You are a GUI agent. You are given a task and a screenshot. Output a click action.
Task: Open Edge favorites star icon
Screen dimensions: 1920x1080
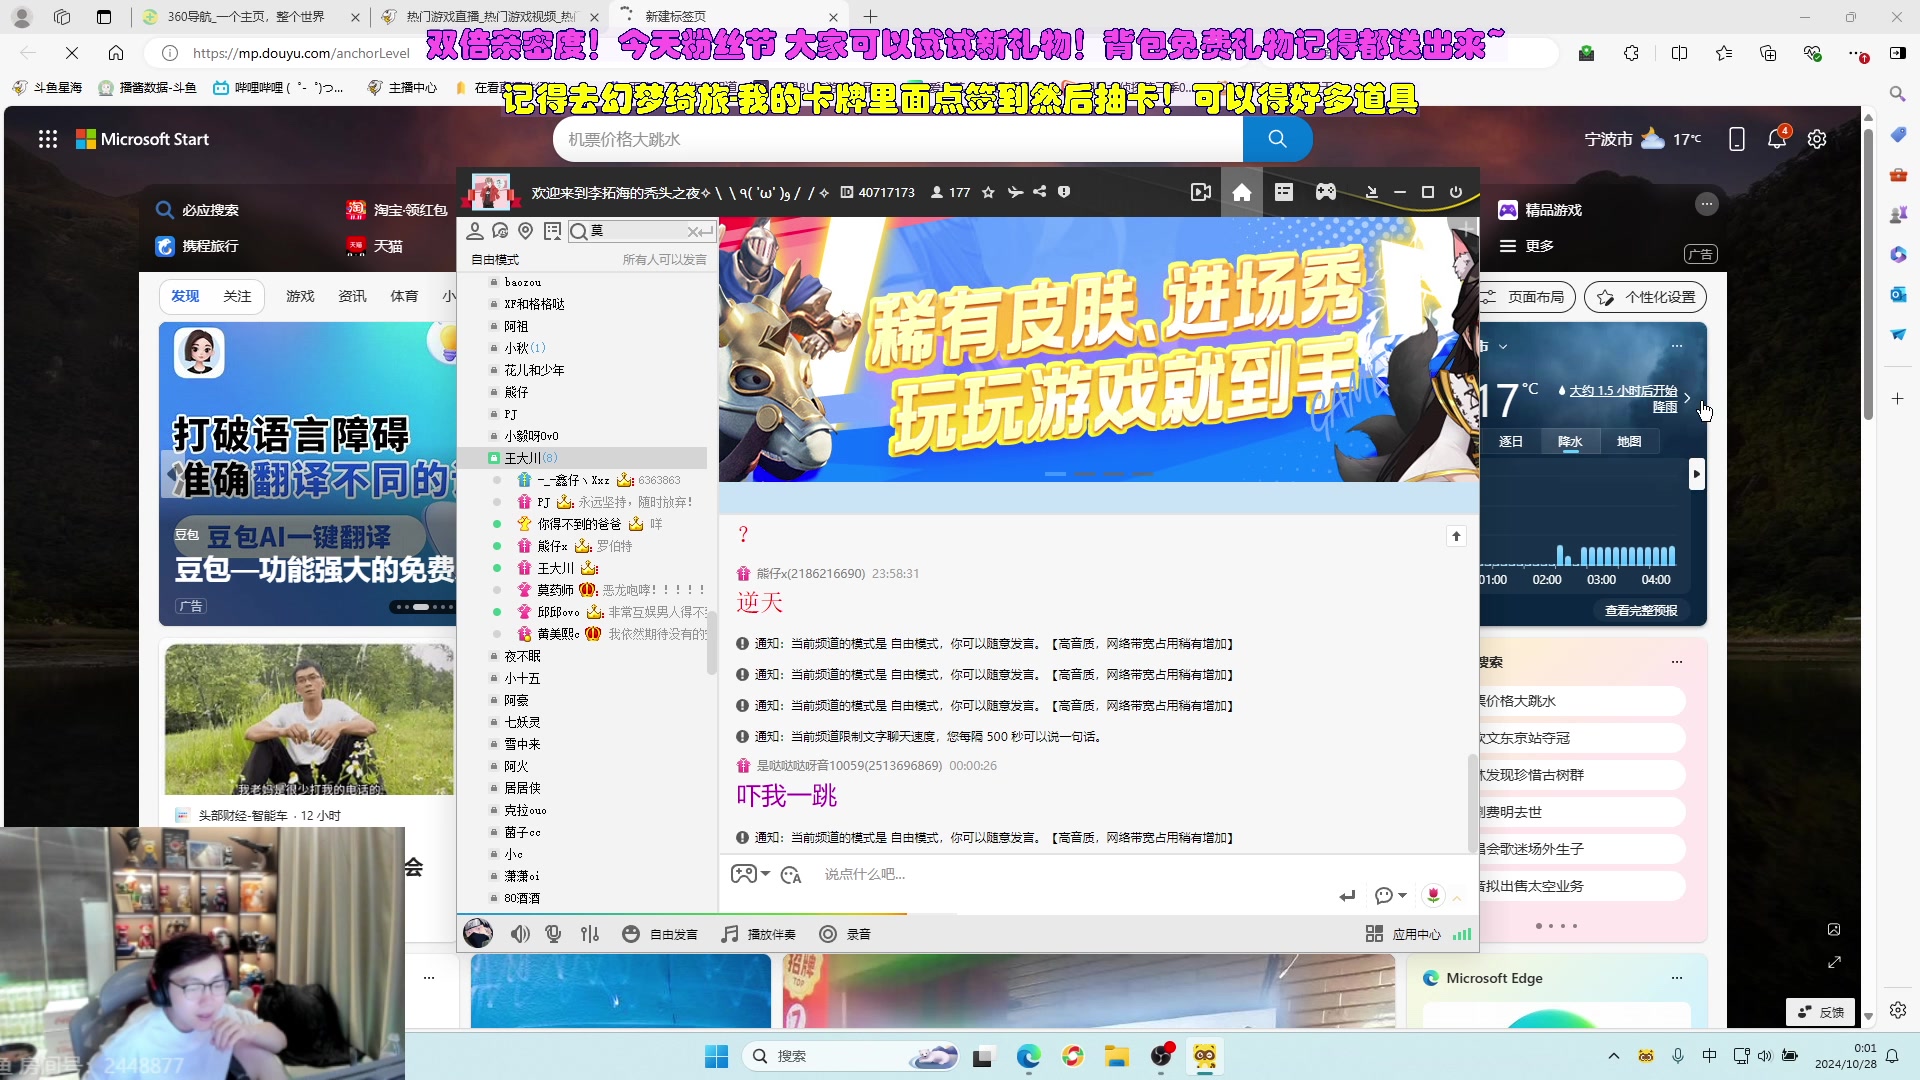point(1724,53)
